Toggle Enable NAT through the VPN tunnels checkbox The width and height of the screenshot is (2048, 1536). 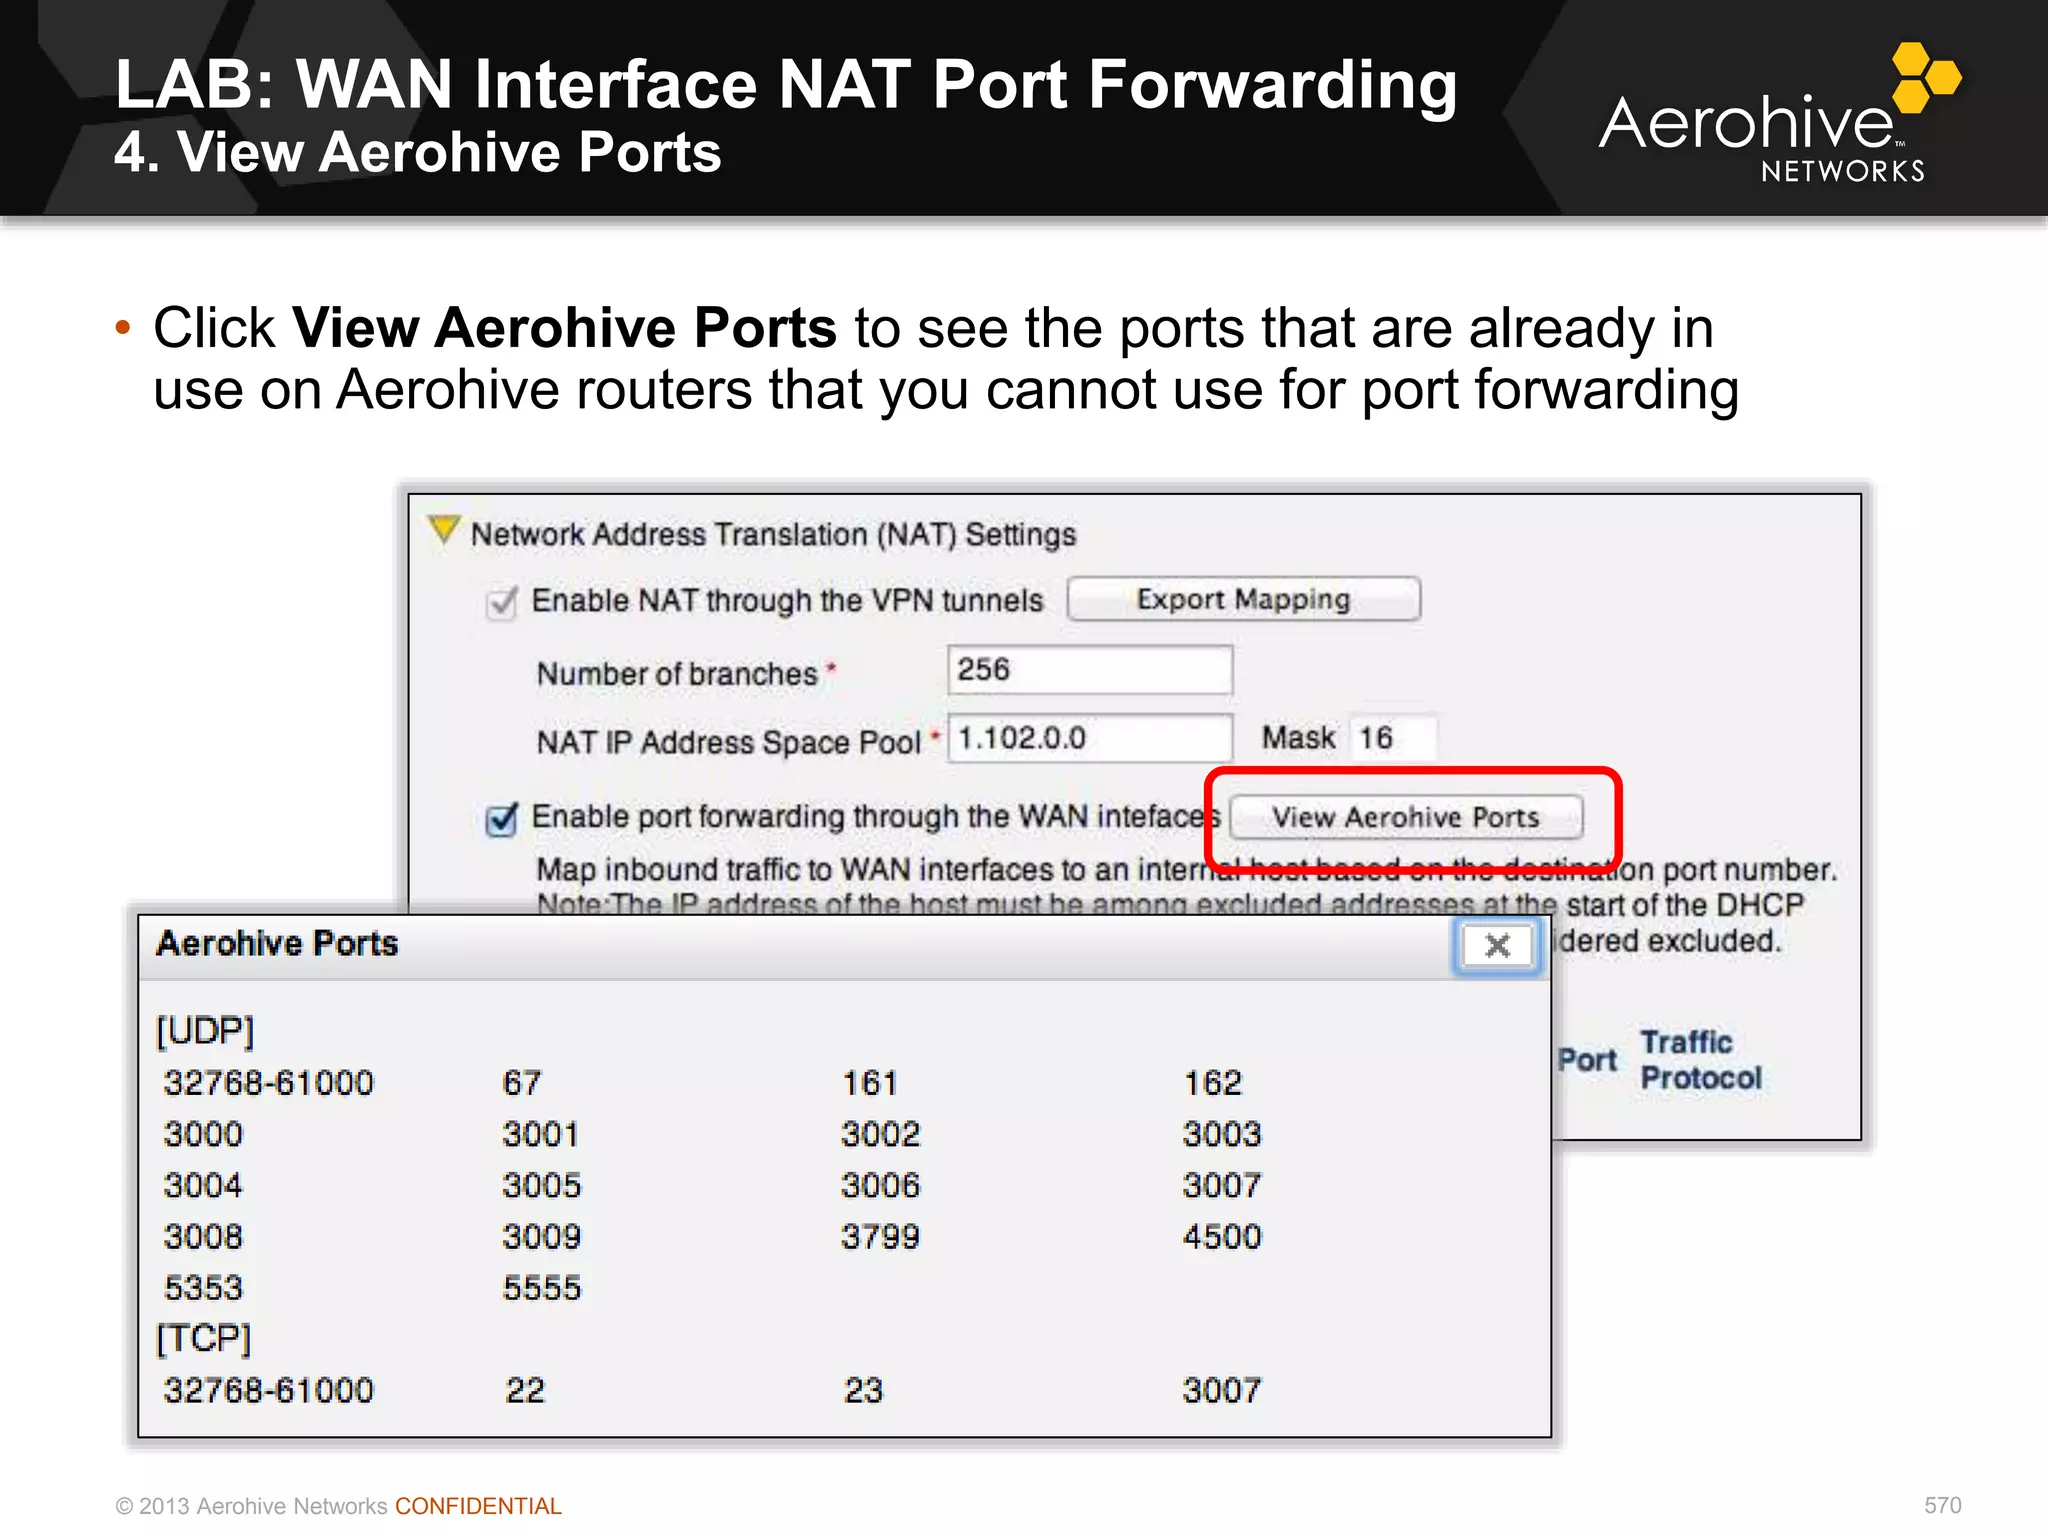(501, 602)
